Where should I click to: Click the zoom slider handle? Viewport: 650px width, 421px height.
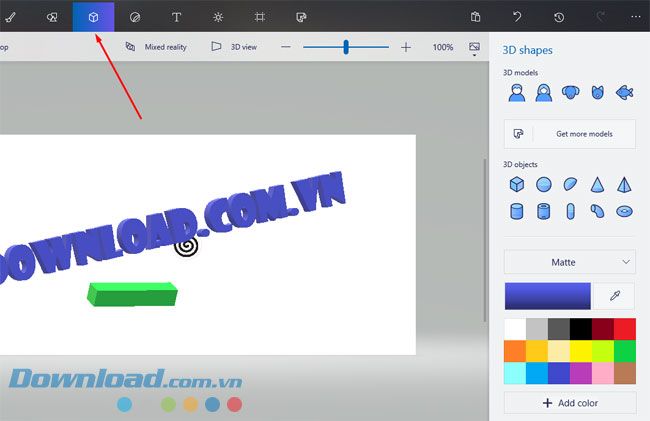click(346, 47)
